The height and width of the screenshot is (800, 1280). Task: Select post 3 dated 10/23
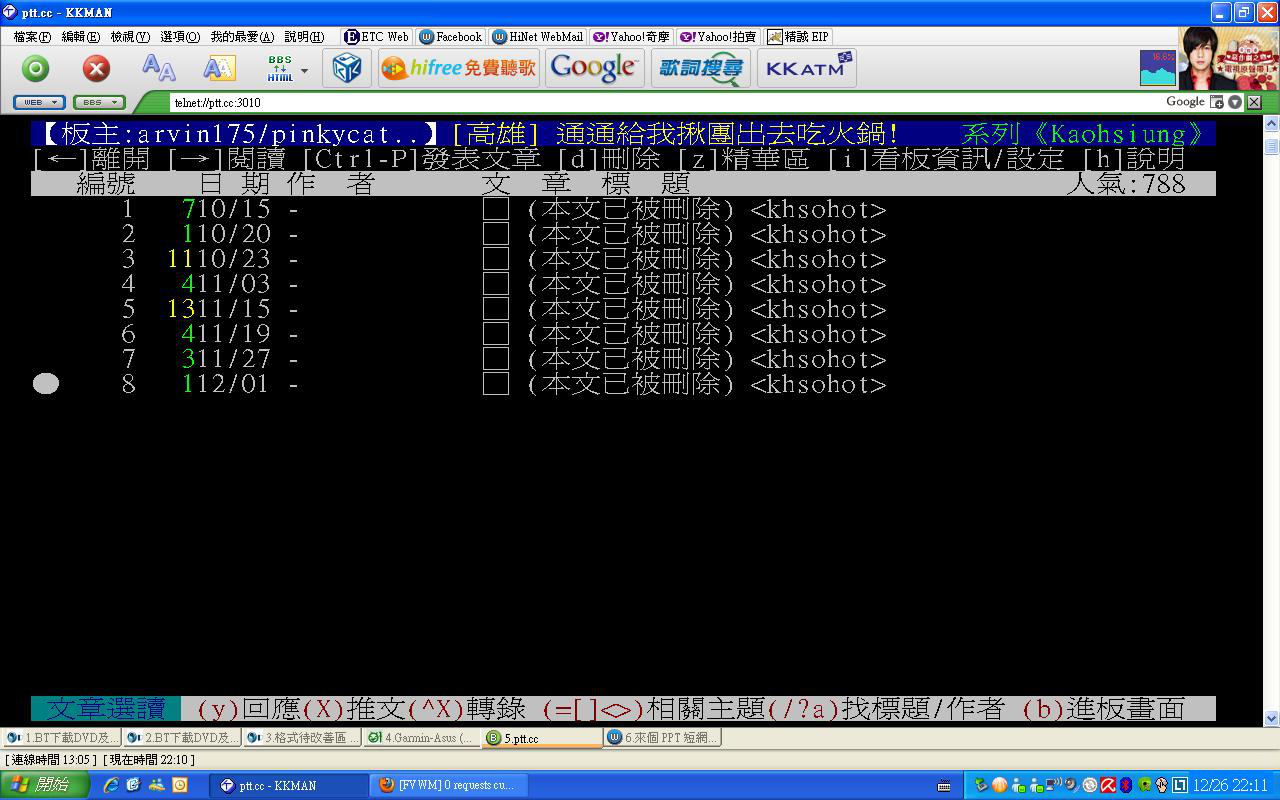point(623,260)
